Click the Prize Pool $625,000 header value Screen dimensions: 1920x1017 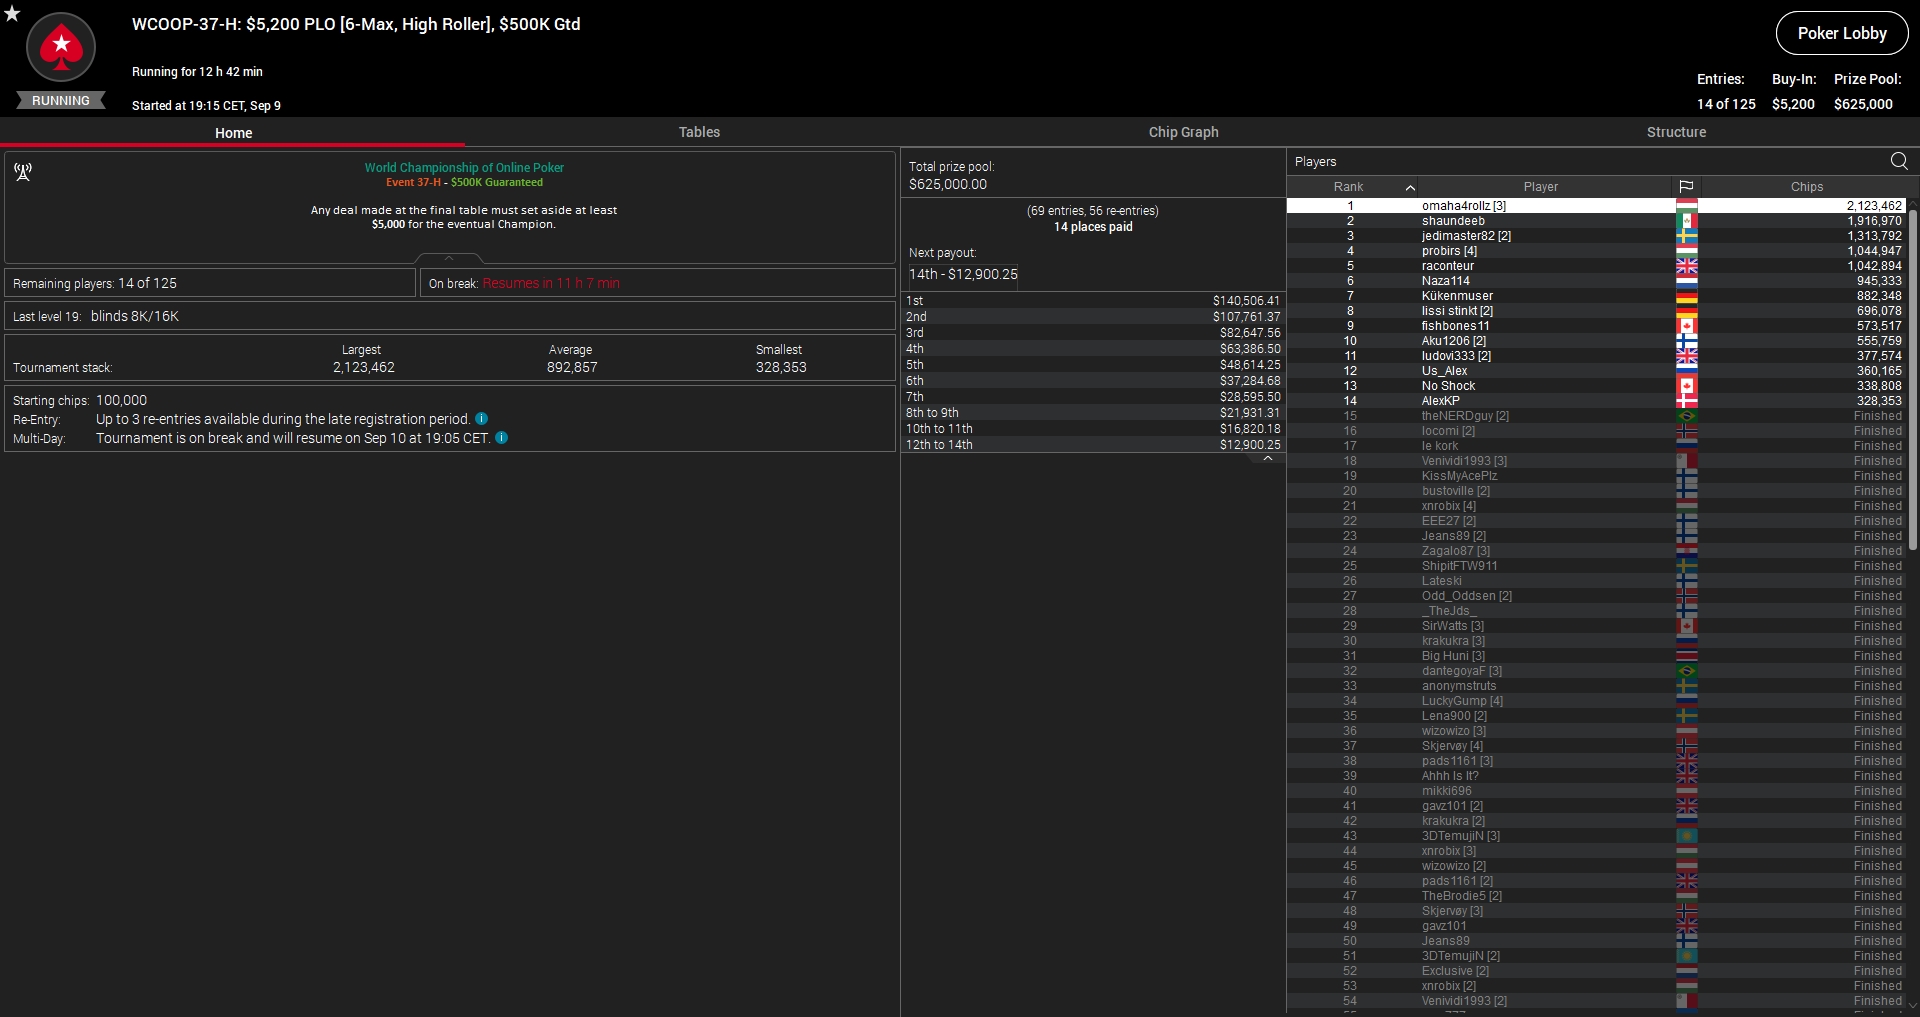pyautogui.click(x=1863, y=104)
